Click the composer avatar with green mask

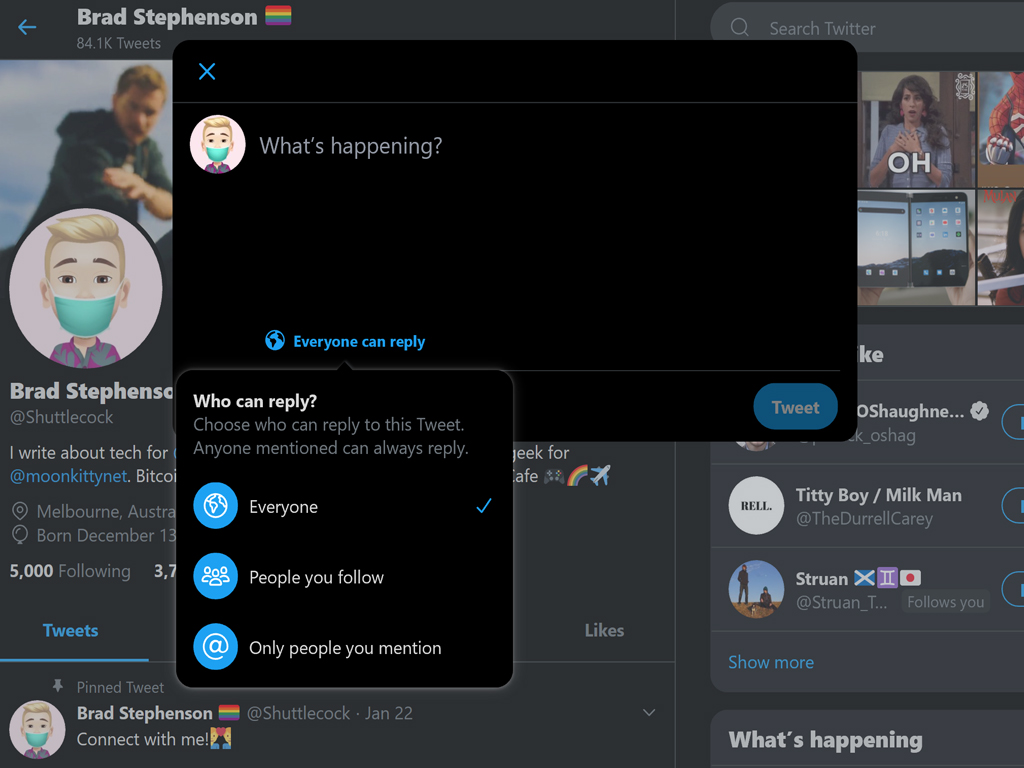pyautogui.click(x=218, y=145)
